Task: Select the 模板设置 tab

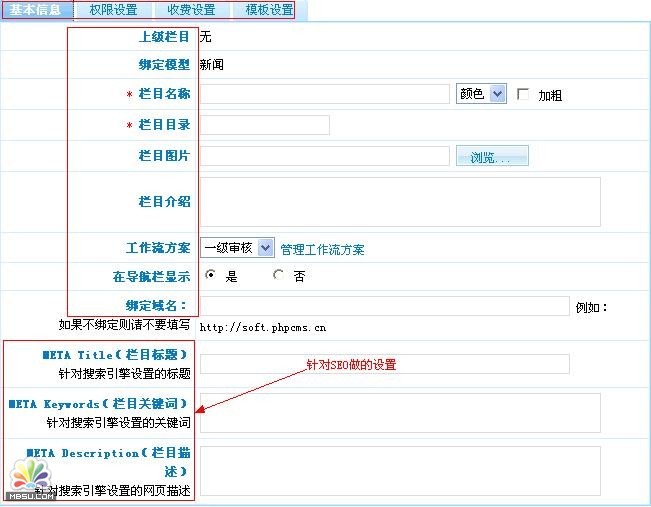Action: tap(269, 11)
